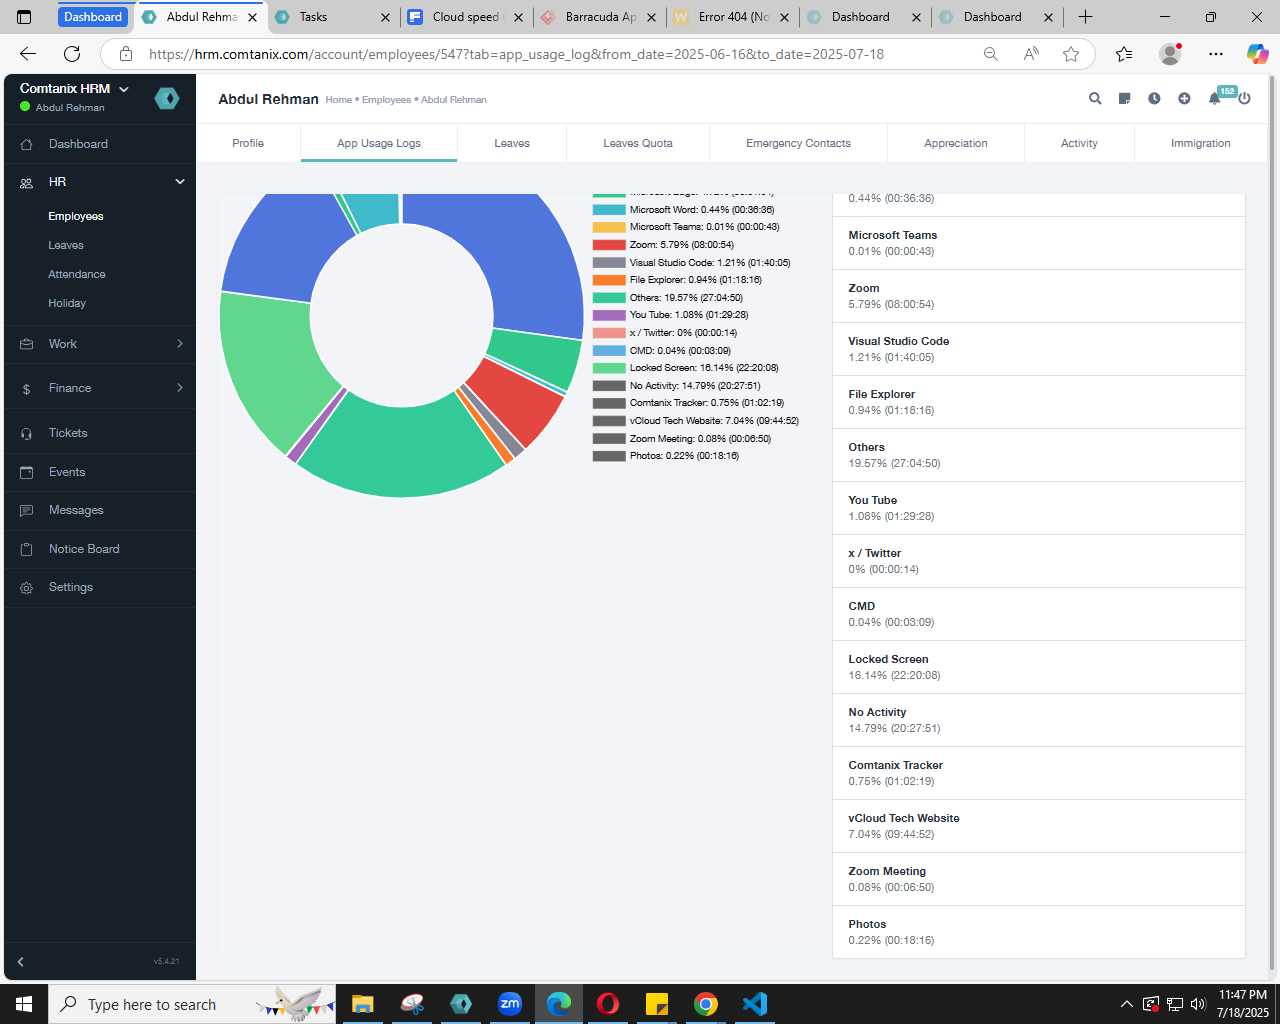Toggle Visual Studio Code legend entry

click(x=692, y=263)
